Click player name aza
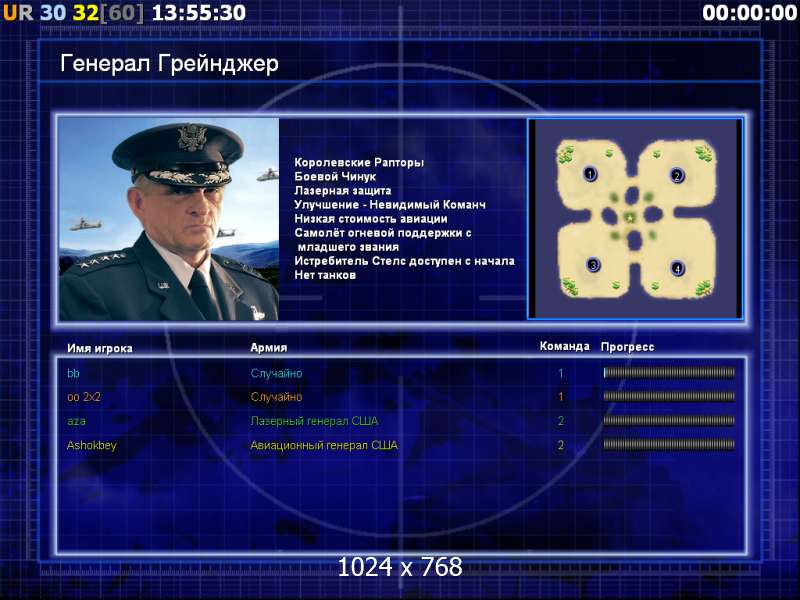The image size is (800, 600). coord(76,421)
